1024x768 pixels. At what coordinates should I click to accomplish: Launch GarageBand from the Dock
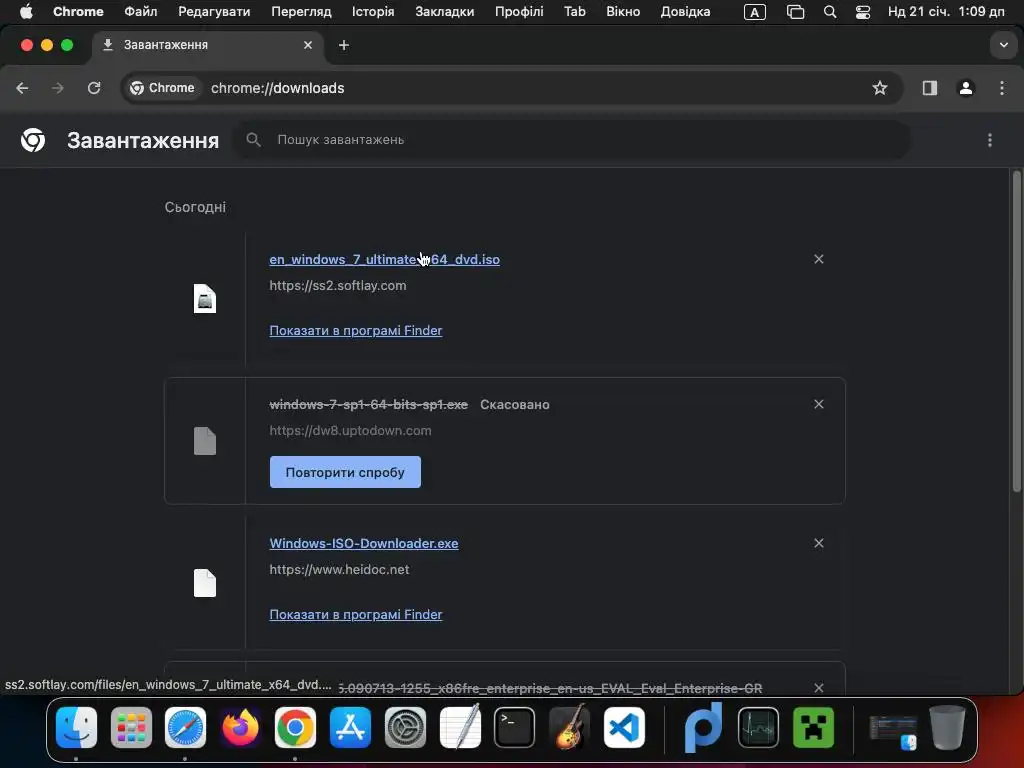[569, 728]
